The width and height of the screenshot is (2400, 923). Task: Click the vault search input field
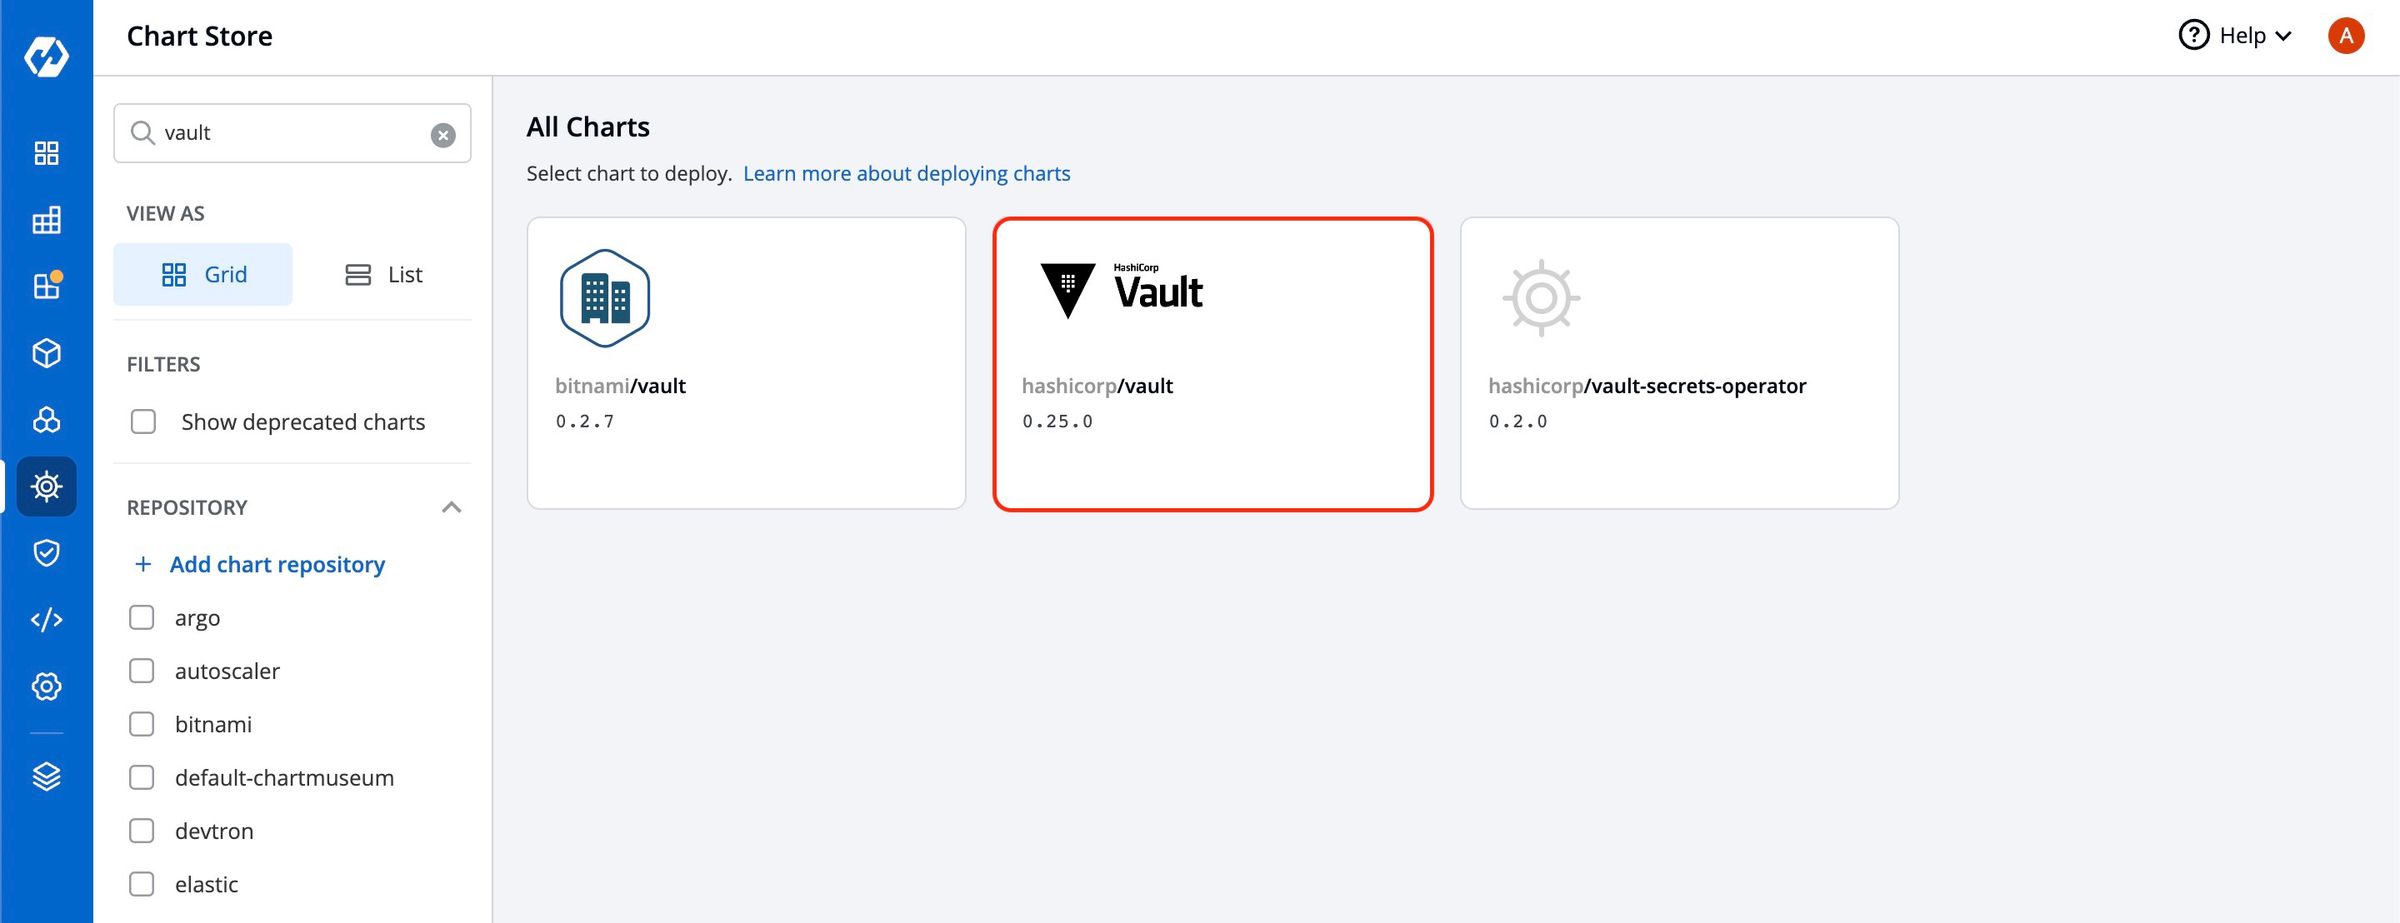pyautogui.click(x=290, y=133)
